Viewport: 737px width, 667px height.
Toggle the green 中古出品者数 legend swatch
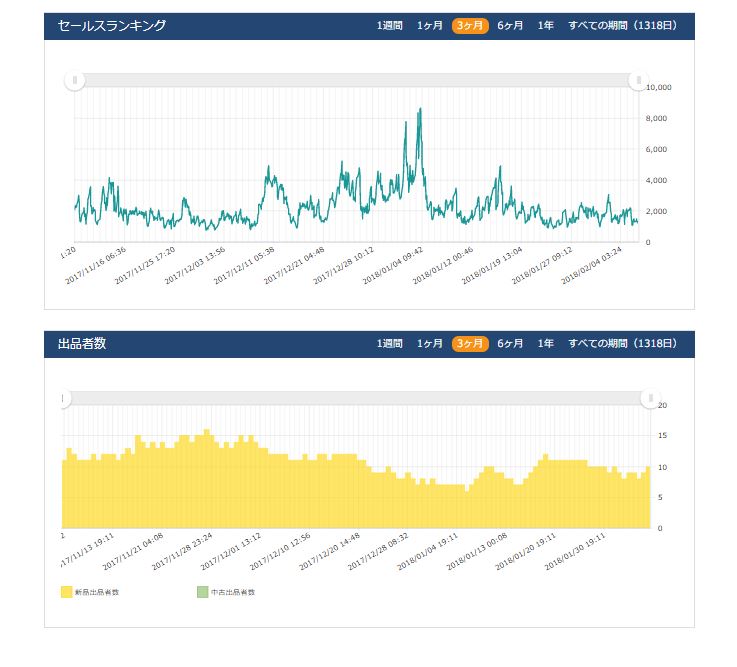(203, 592)
